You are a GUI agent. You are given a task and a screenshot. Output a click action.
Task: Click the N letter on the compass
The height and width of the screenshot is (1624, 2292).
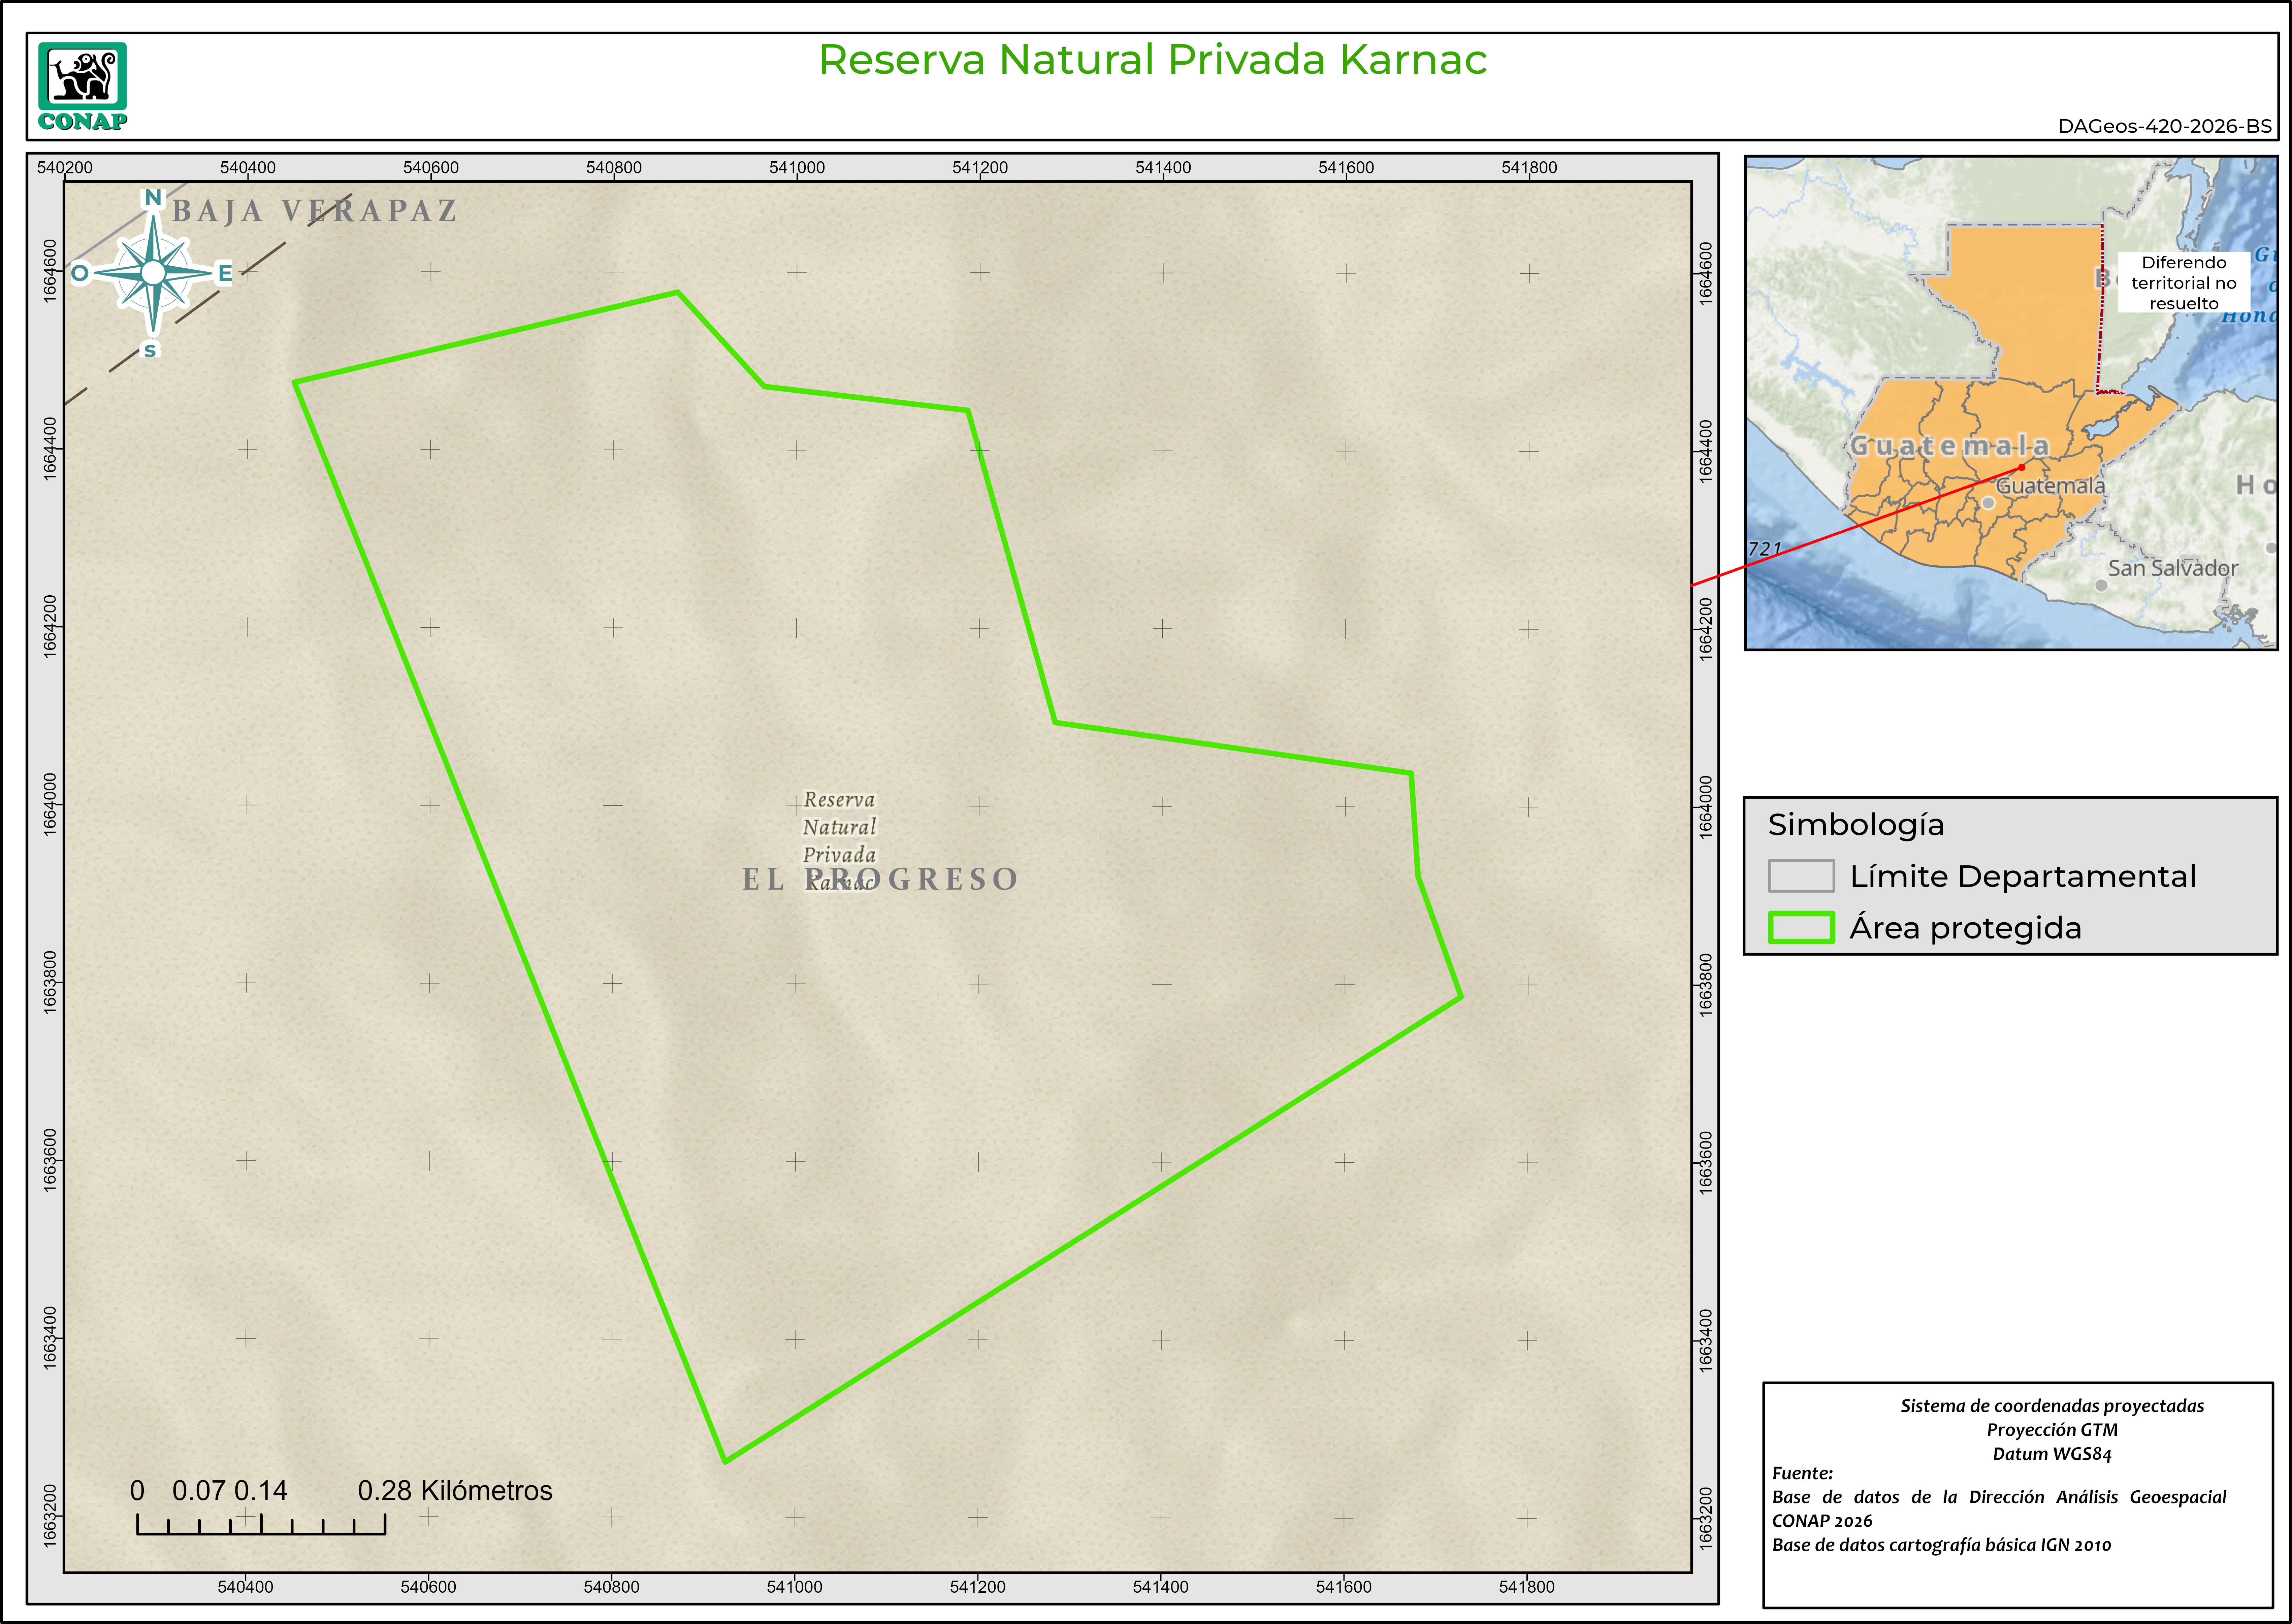click(x=153, y=197)
